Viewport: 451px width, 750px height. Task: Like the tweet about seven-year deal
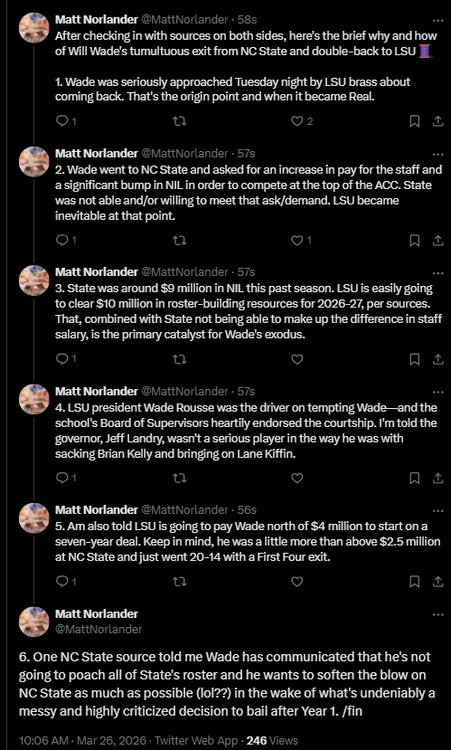[297, 582]
